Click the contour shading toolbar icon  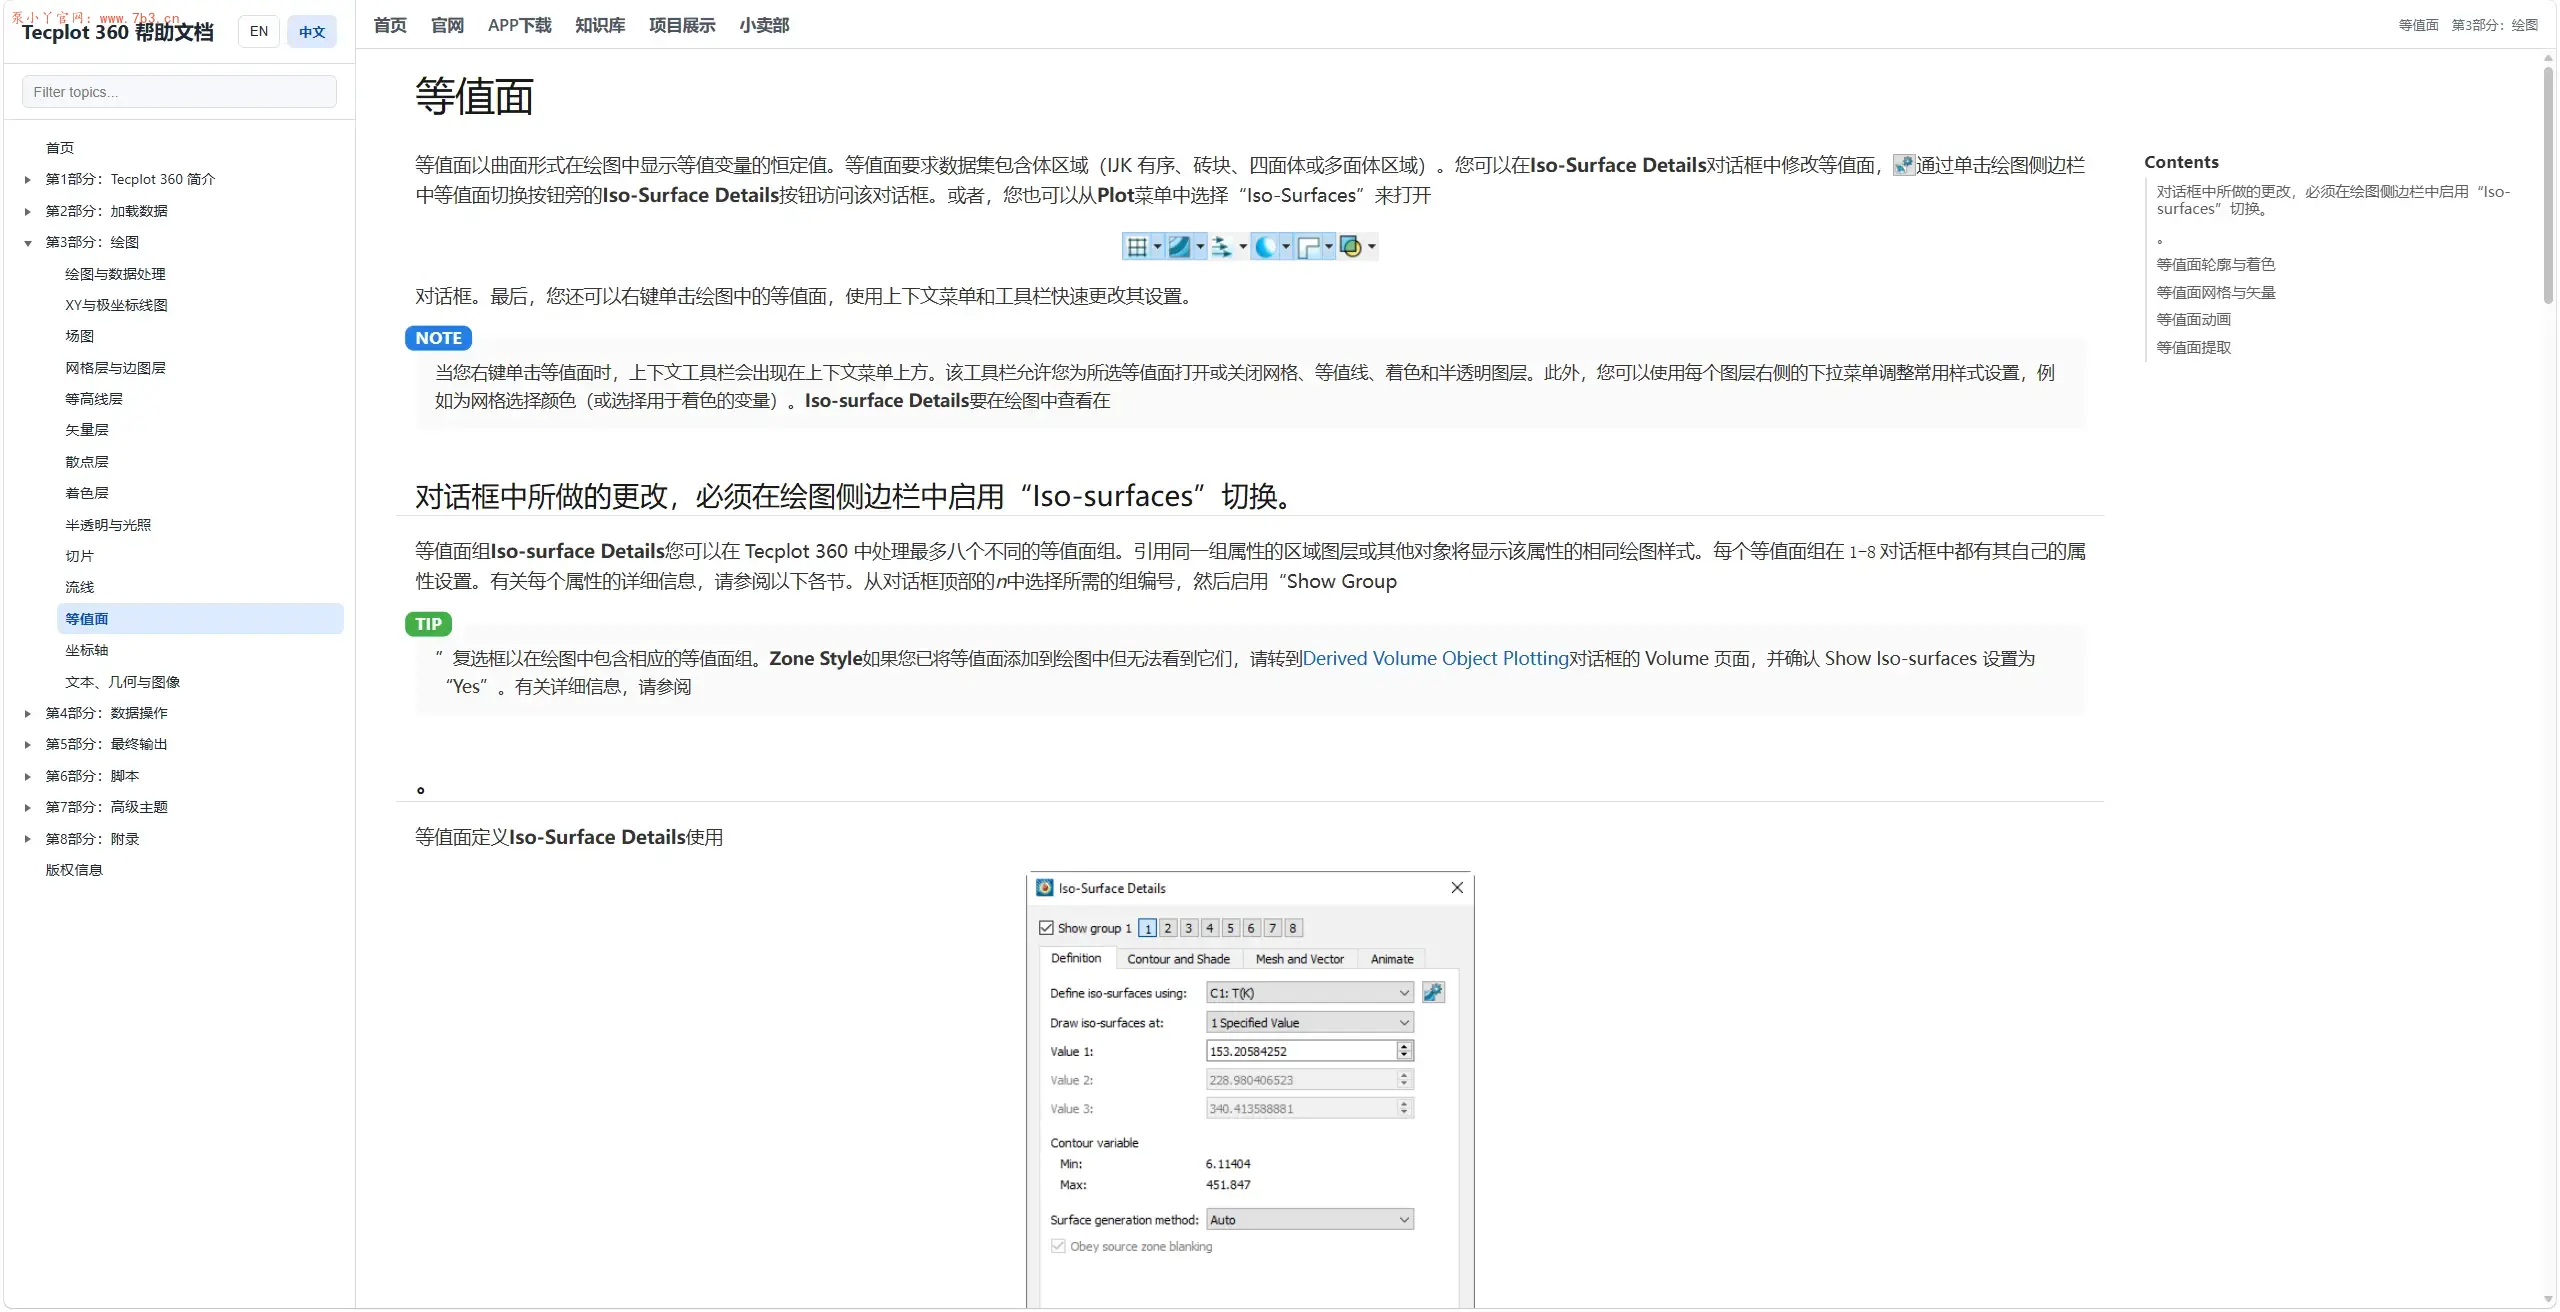tap(1179, 247)
